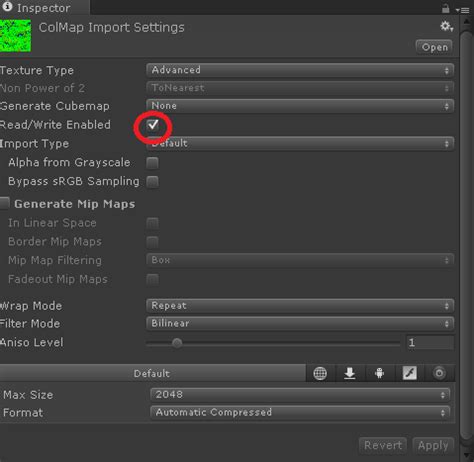Toggle the Fadeout Mip Maps checkbox
This screenshot has width=474, height=462.
point(153,279)
